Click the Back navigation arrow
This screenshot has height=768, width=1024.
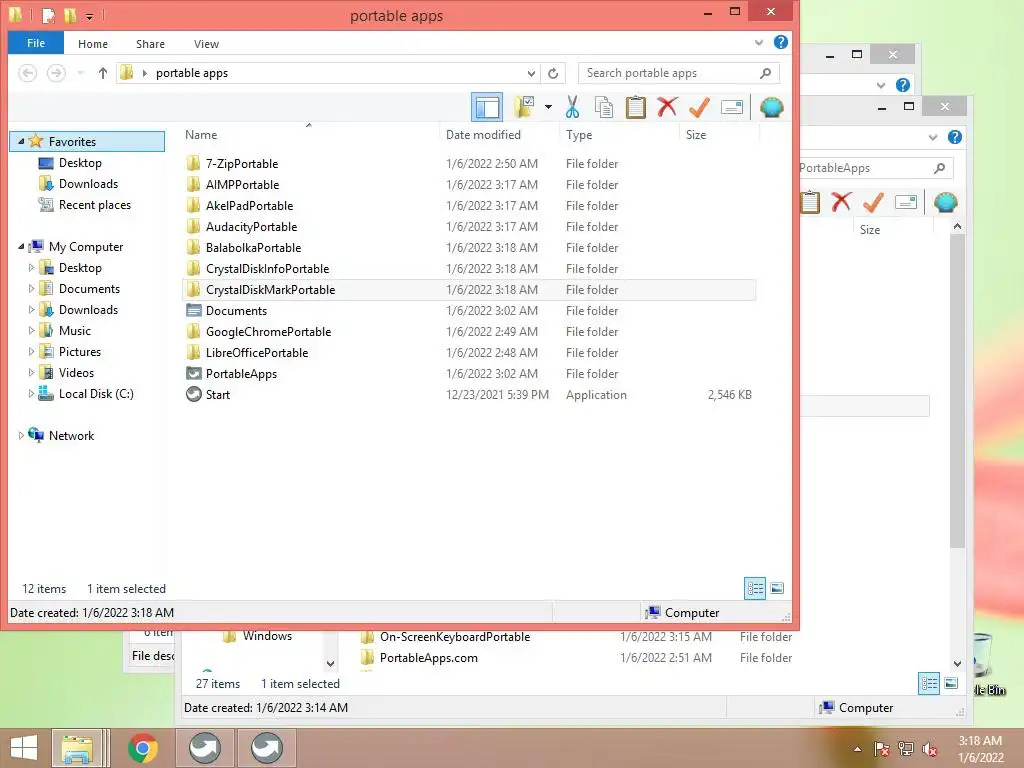point(27,73)
